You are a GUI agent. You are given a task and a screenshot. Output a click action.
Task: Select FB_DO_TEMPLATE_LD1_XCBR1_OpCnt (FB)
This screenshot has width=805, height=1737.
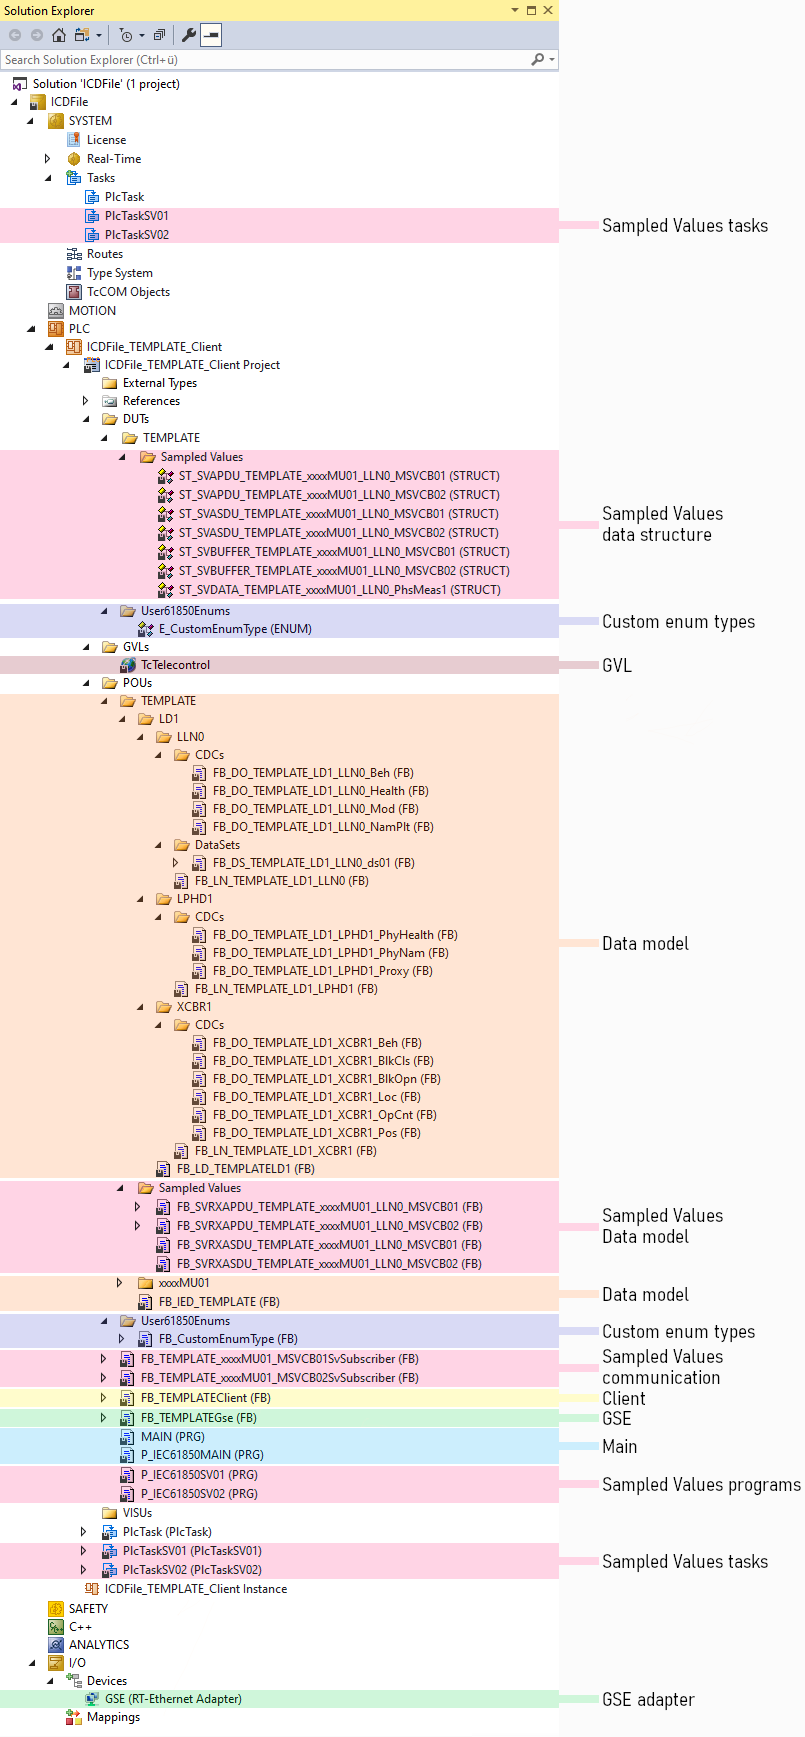tap(325, 1115)
